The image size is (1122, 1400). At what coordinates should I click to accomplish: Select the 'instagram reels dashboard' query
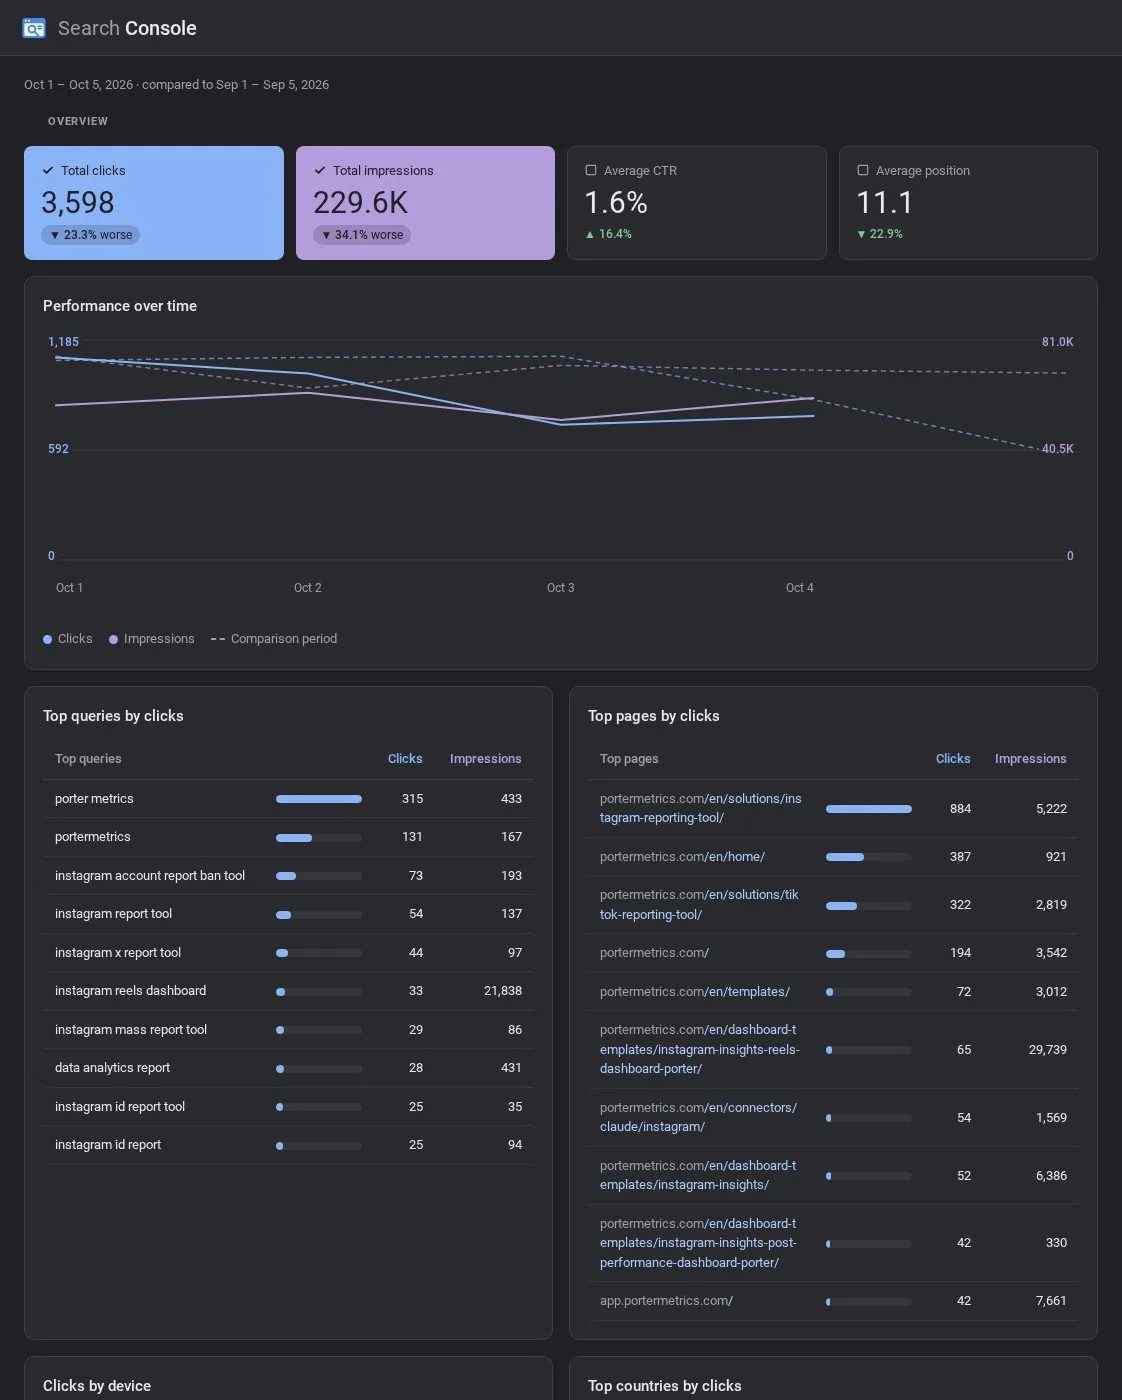click(288, 991)
